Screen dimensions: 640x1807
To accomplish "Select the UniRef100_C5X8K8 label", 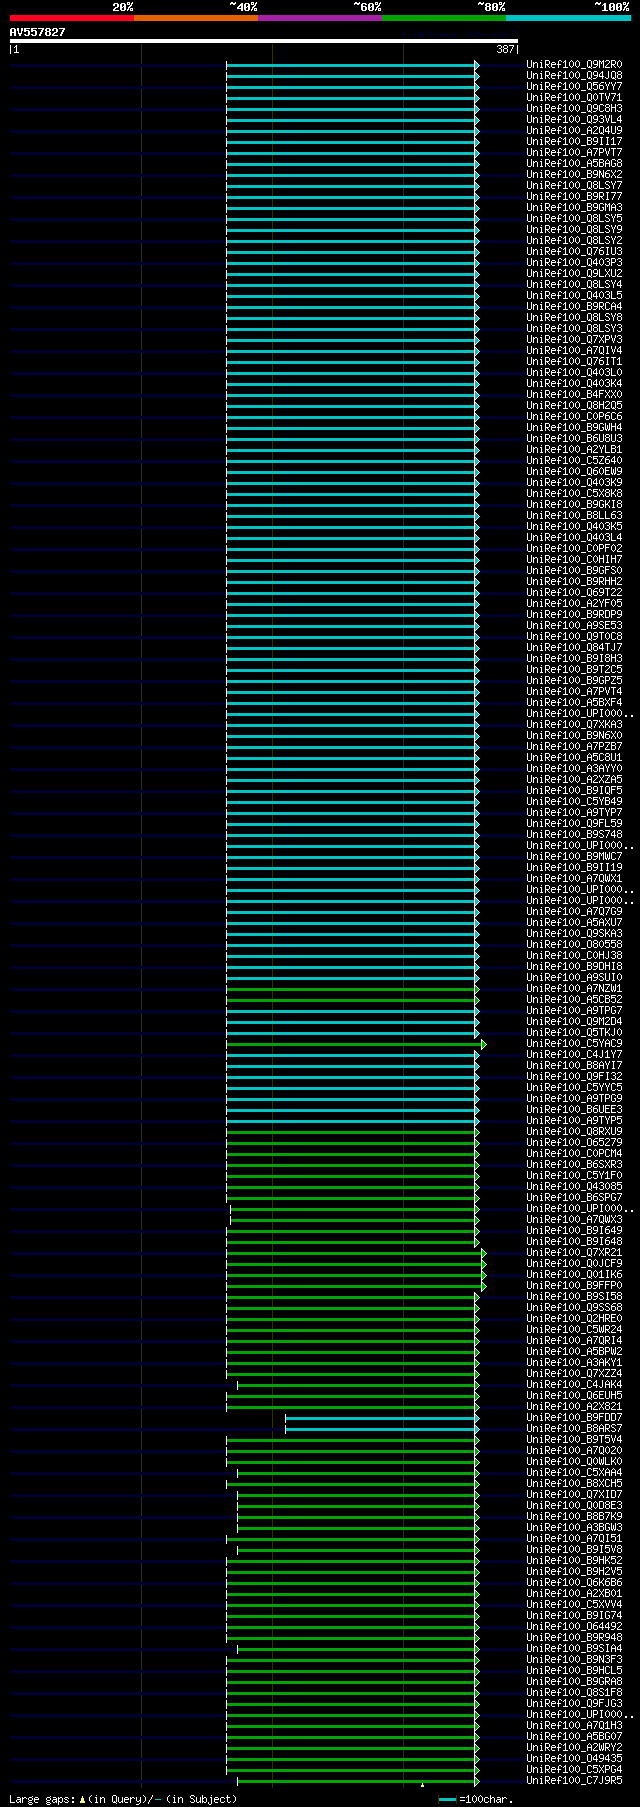I will coord(574,494).
